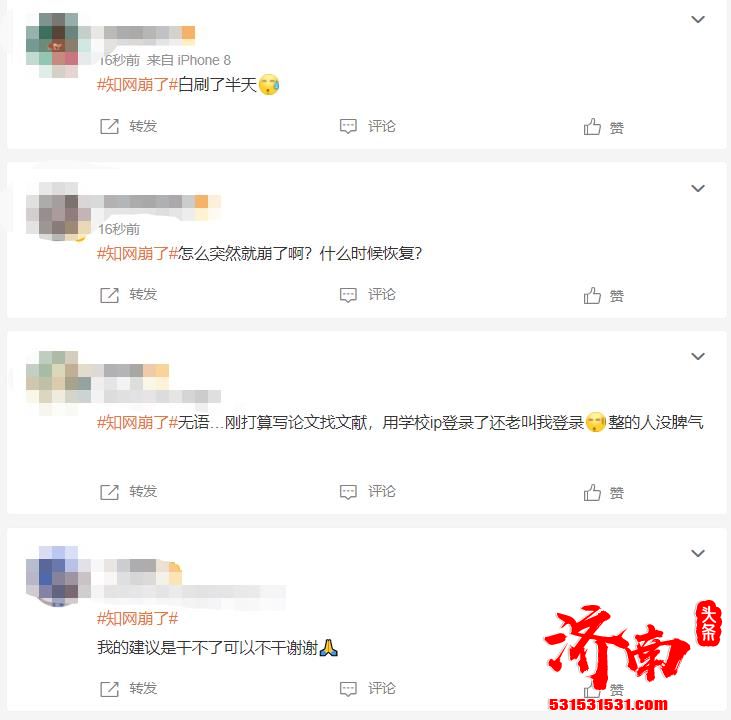Open fourth post author's avatar
Image resolution: width=731 pixels, height=720 pixels.
point(52,576)
